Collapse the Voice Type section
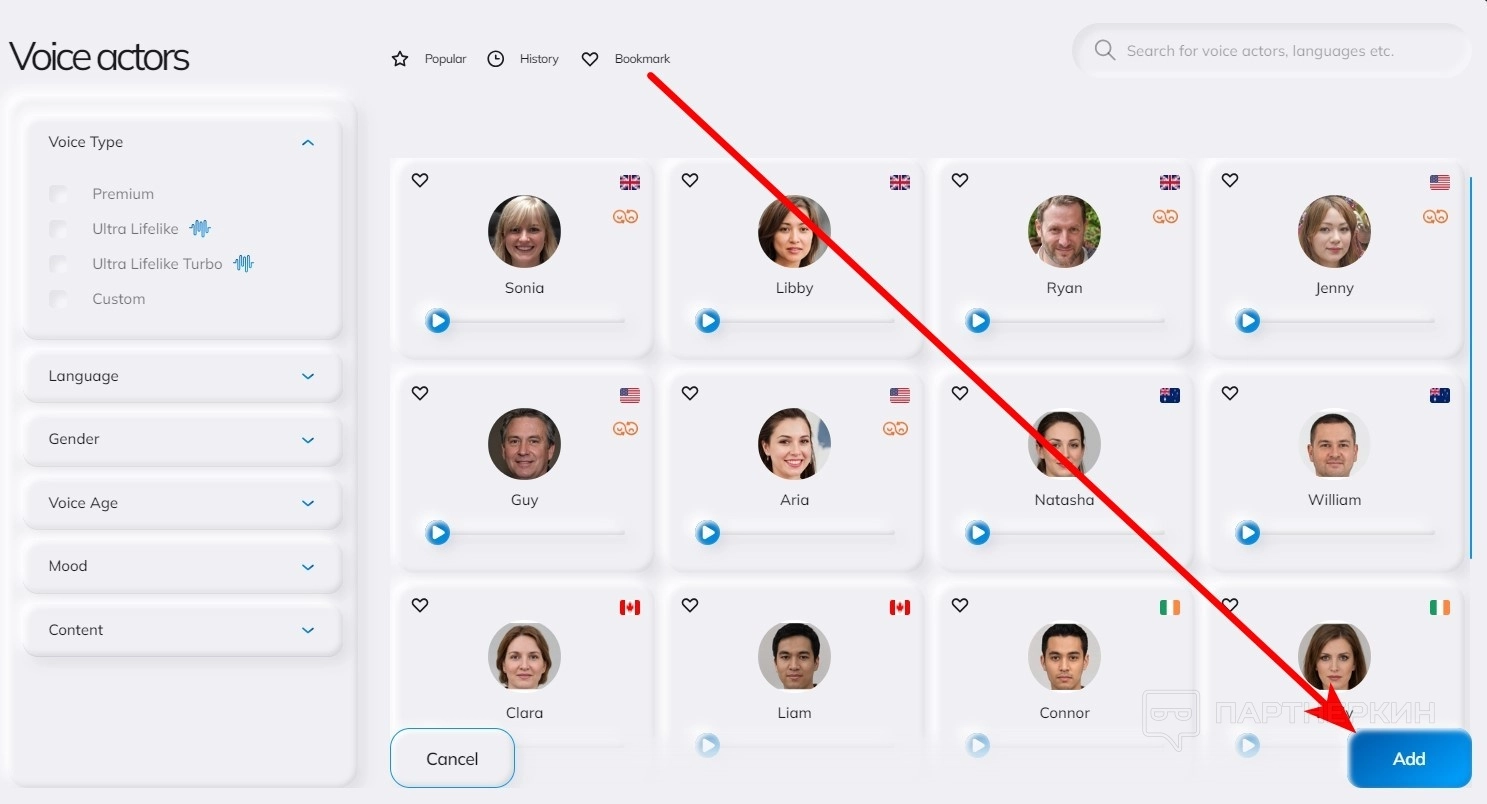The height and width of the screenshot is (804, 1487). pyautogui.click(x=308, y=143)
